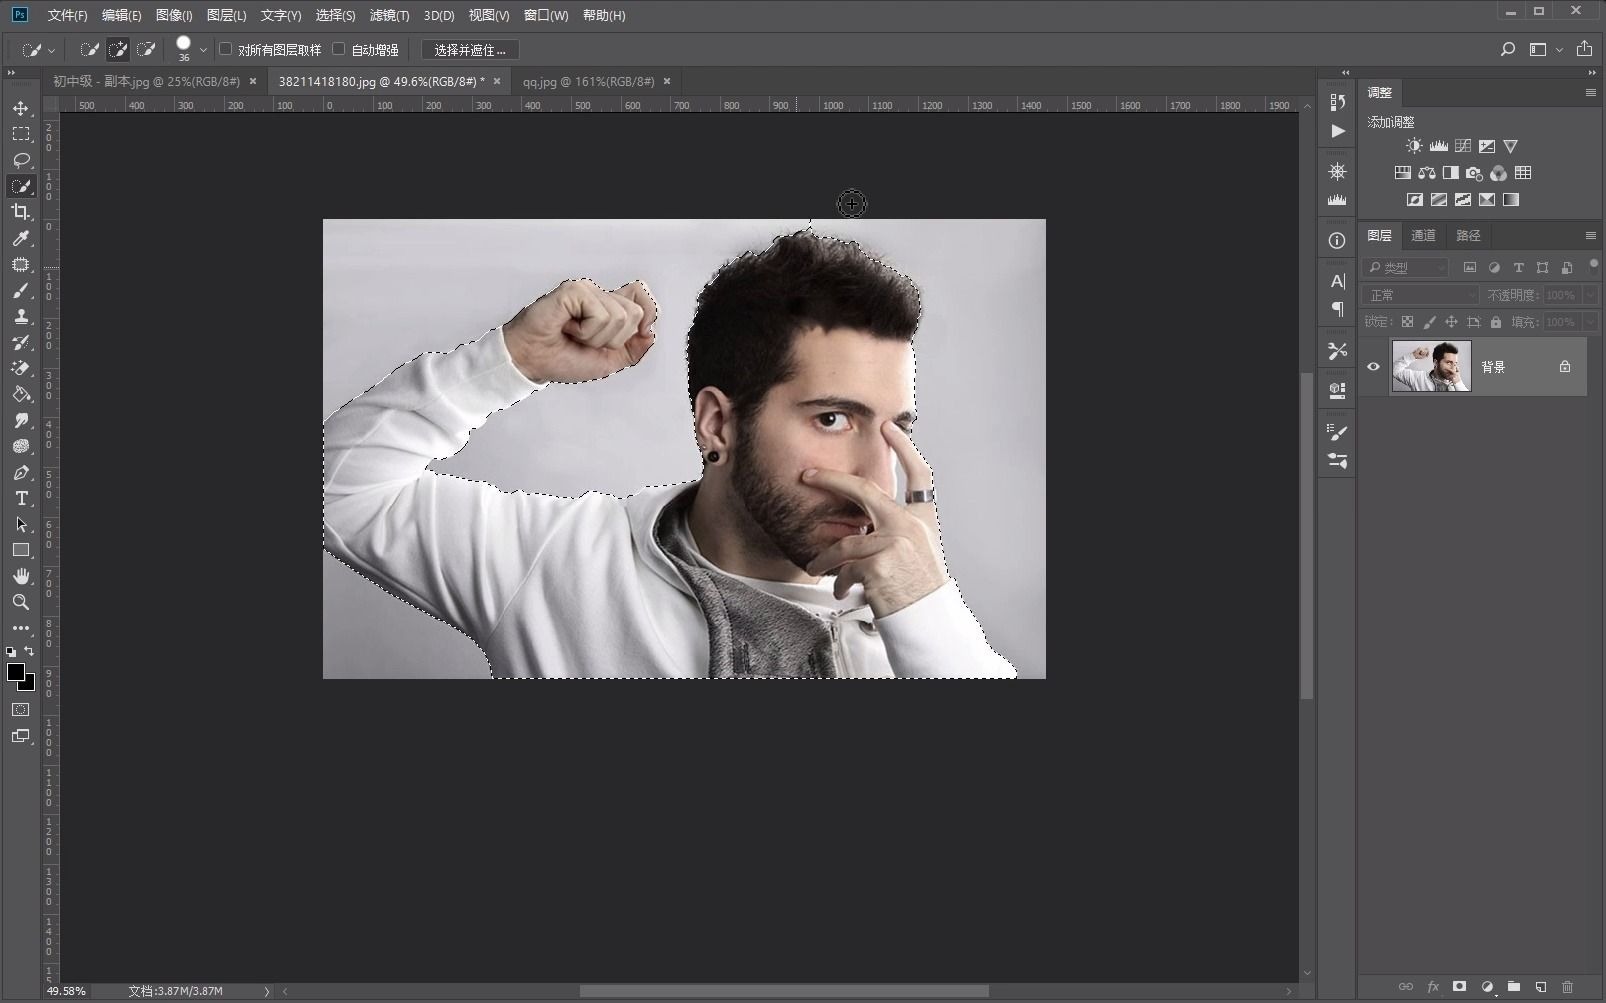Add a layer mask
The width and height of the screenshot is (1606, 1003).
coord(1459,987)
